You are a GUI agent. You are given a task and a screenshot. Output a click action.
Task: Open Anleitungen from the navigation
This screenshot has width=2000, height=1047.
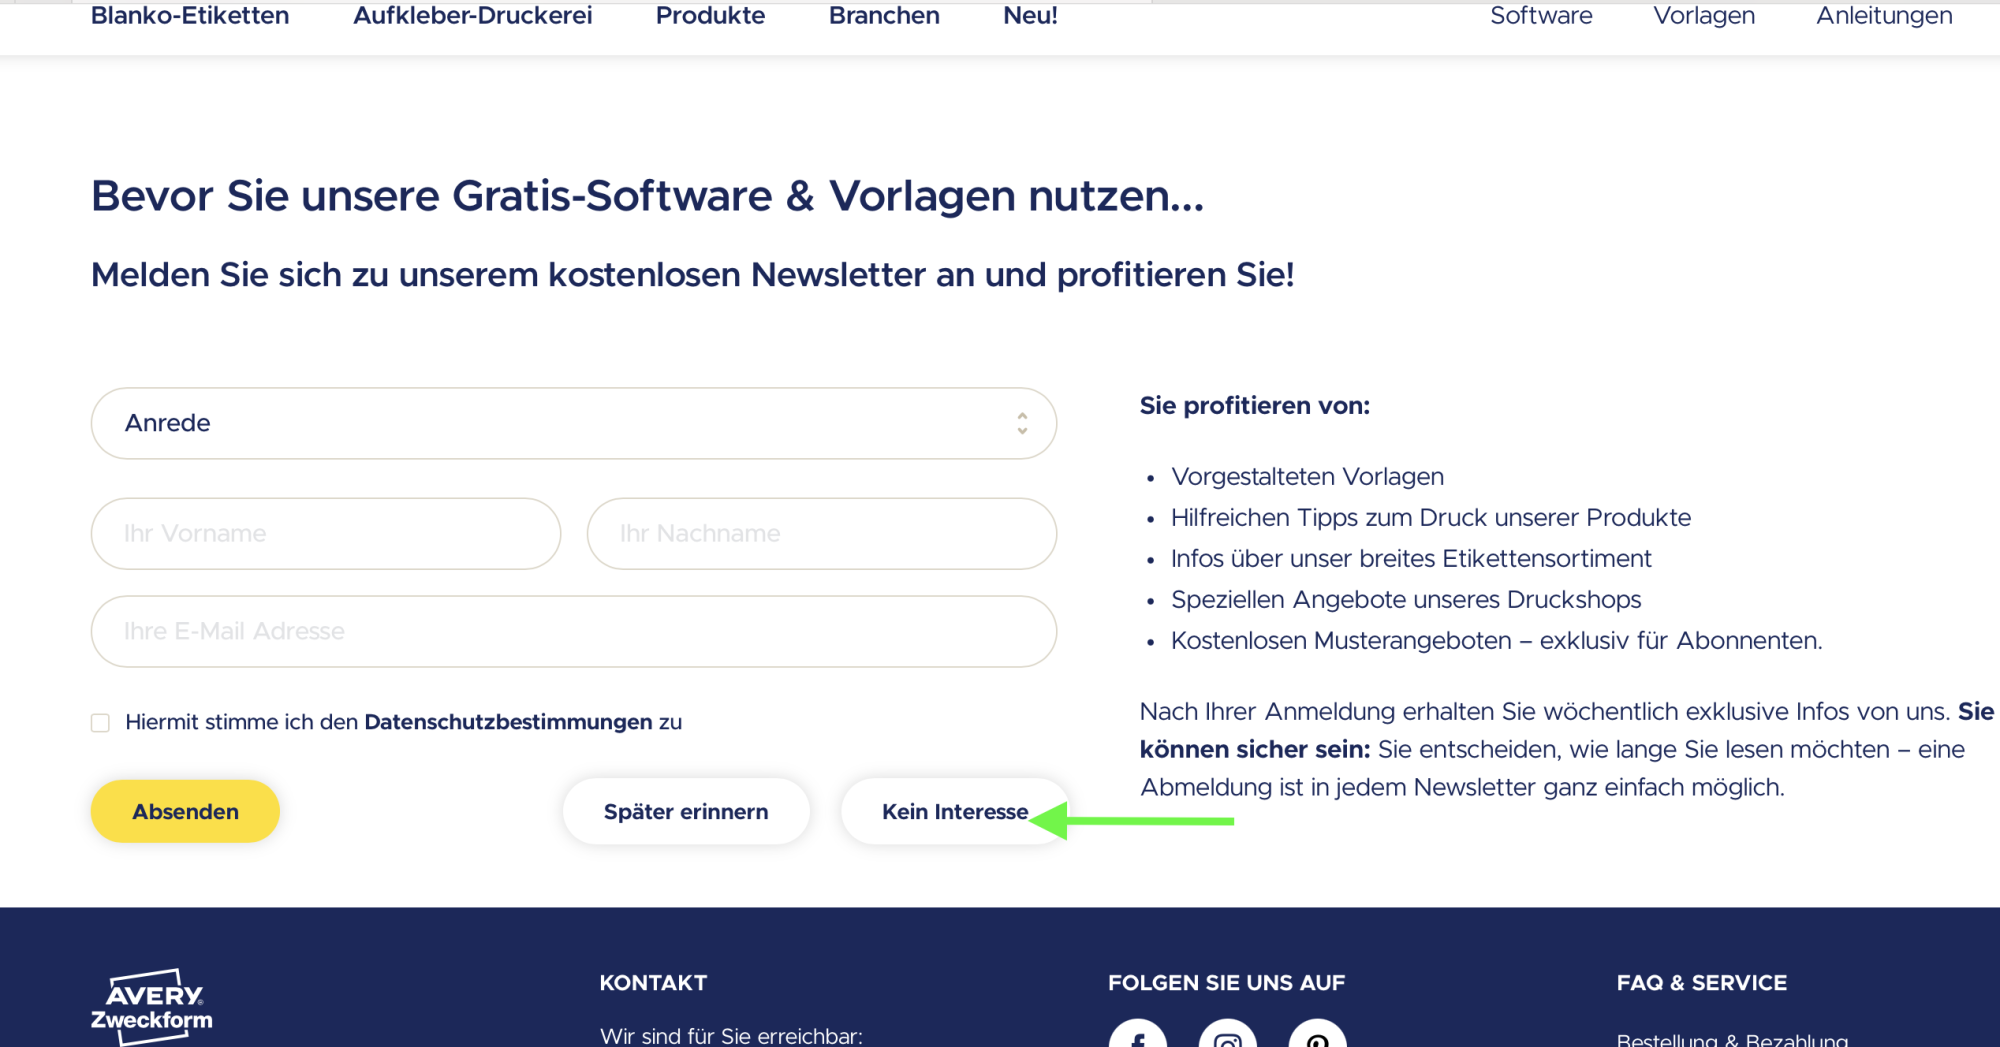pos(1884,15)
